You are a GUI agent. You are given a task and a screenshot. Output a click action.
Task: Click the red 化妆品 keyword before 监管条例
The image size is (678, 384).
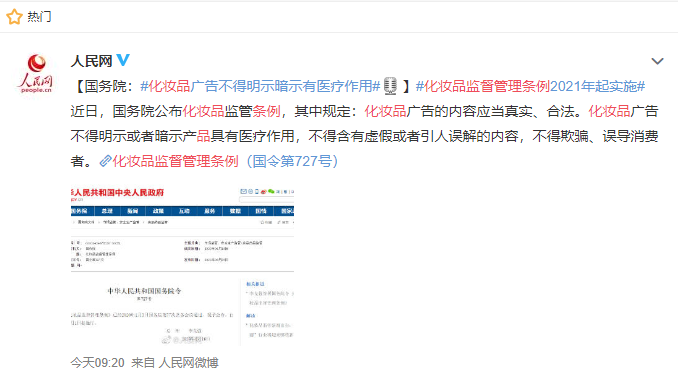point(203,111)
